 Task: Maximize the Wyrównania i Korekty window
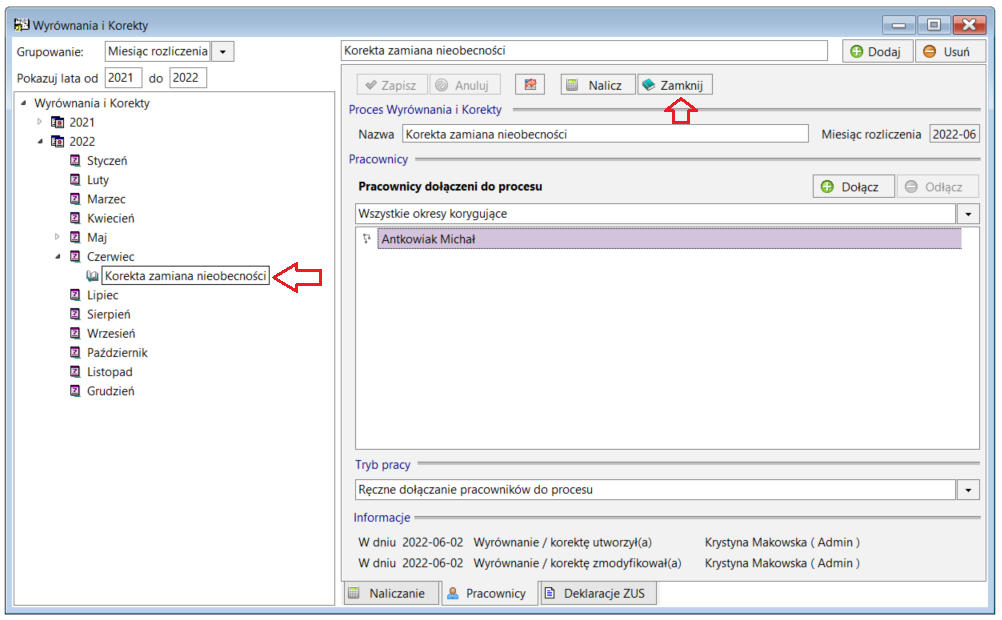934,25
